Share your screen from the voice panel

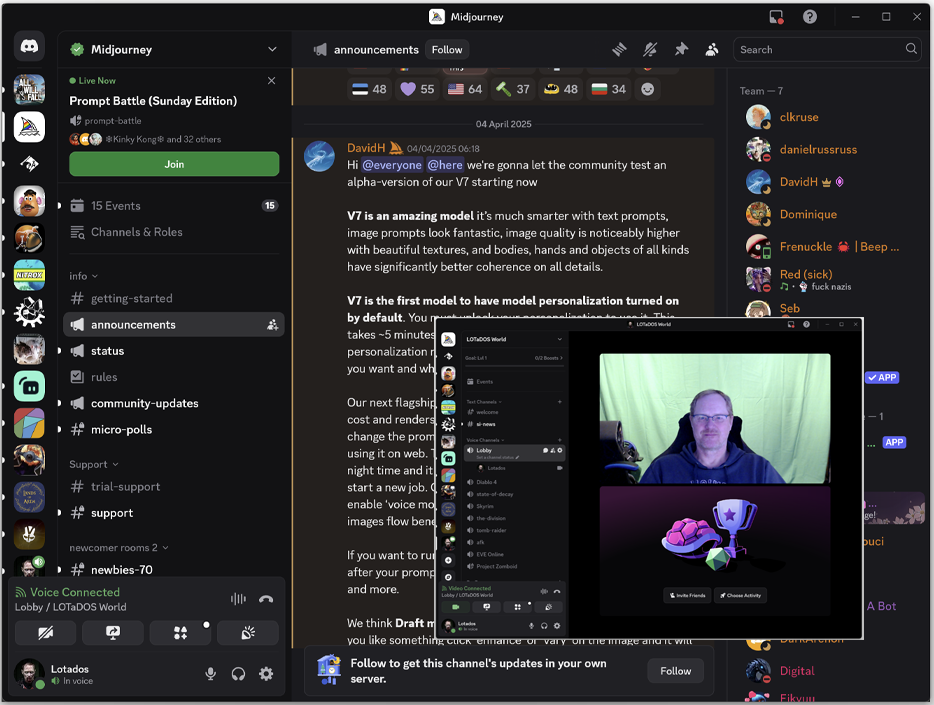pyautogui.click(x=113, y=633)
